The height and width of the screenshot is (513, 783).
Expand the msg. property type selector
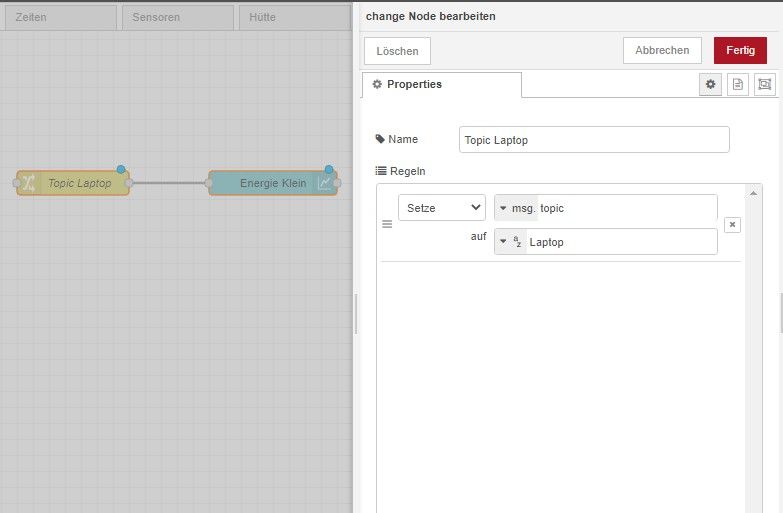(516, 208)
